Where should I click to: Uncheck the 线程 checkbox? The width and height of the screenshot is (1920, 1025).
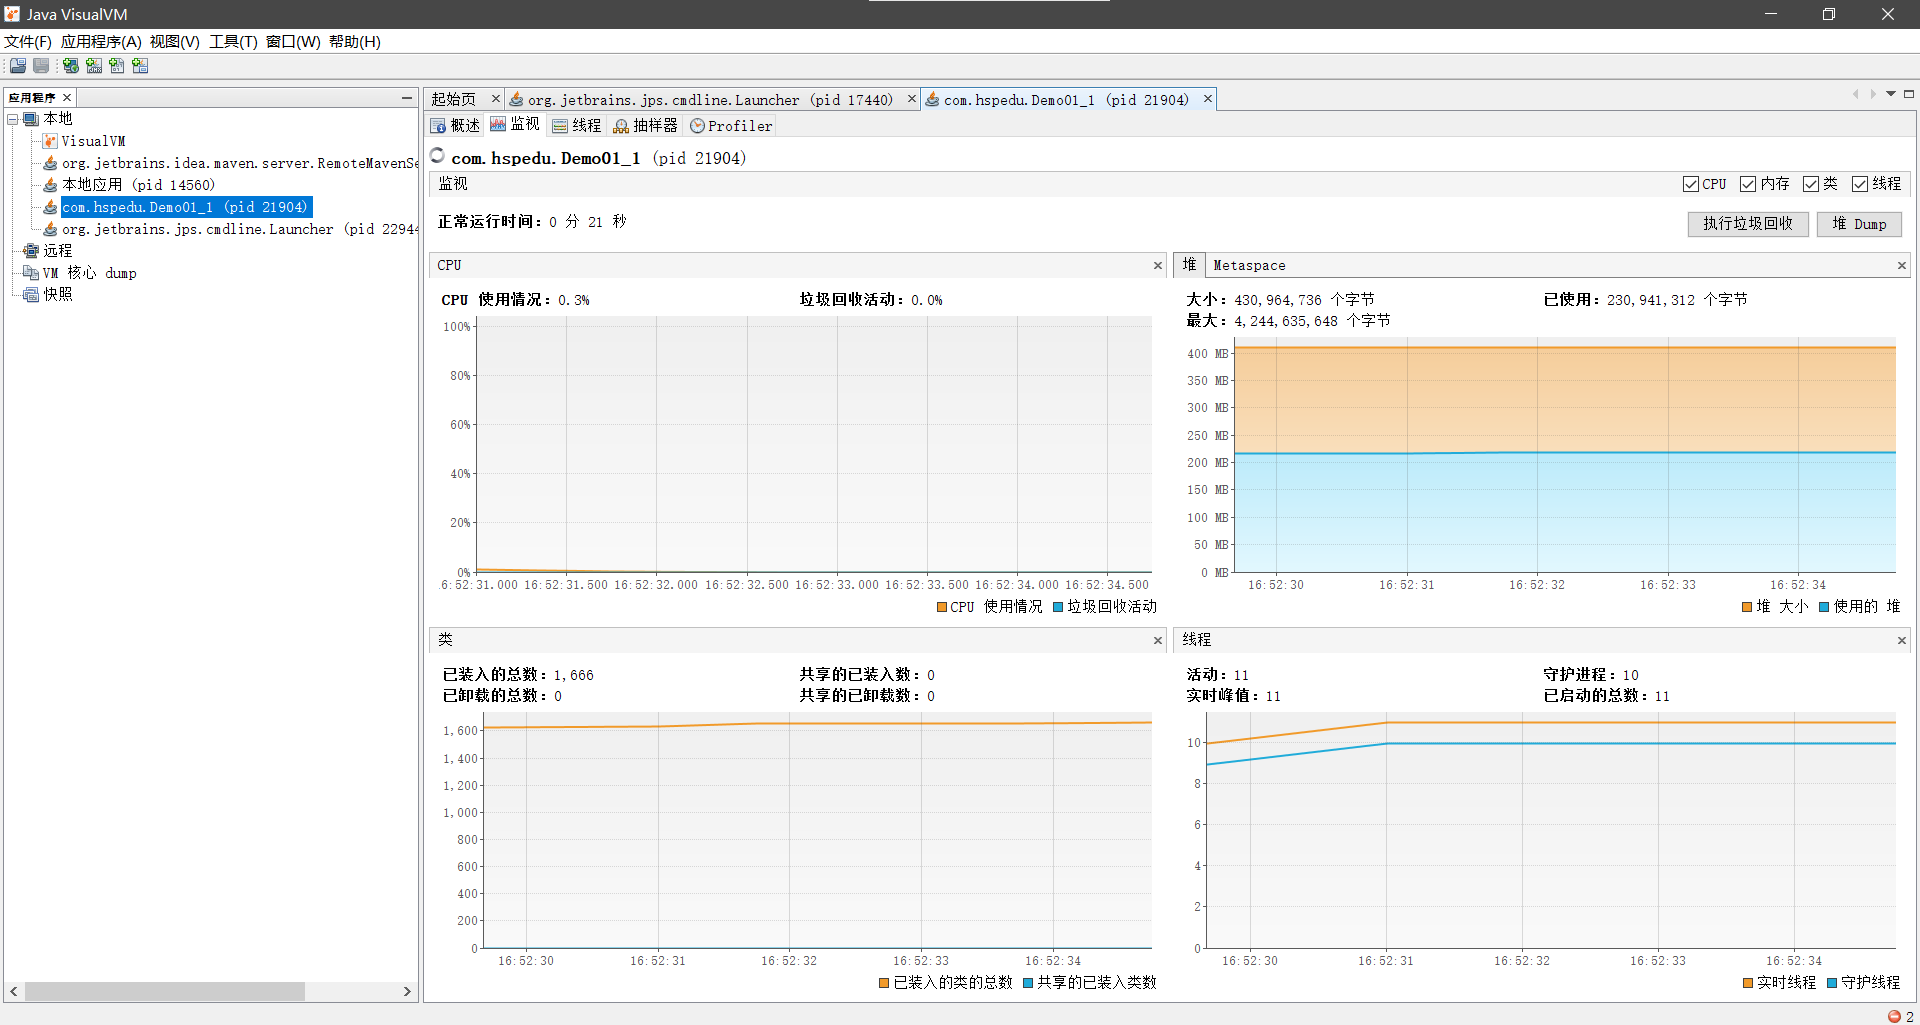click(x=1860, y=184)
